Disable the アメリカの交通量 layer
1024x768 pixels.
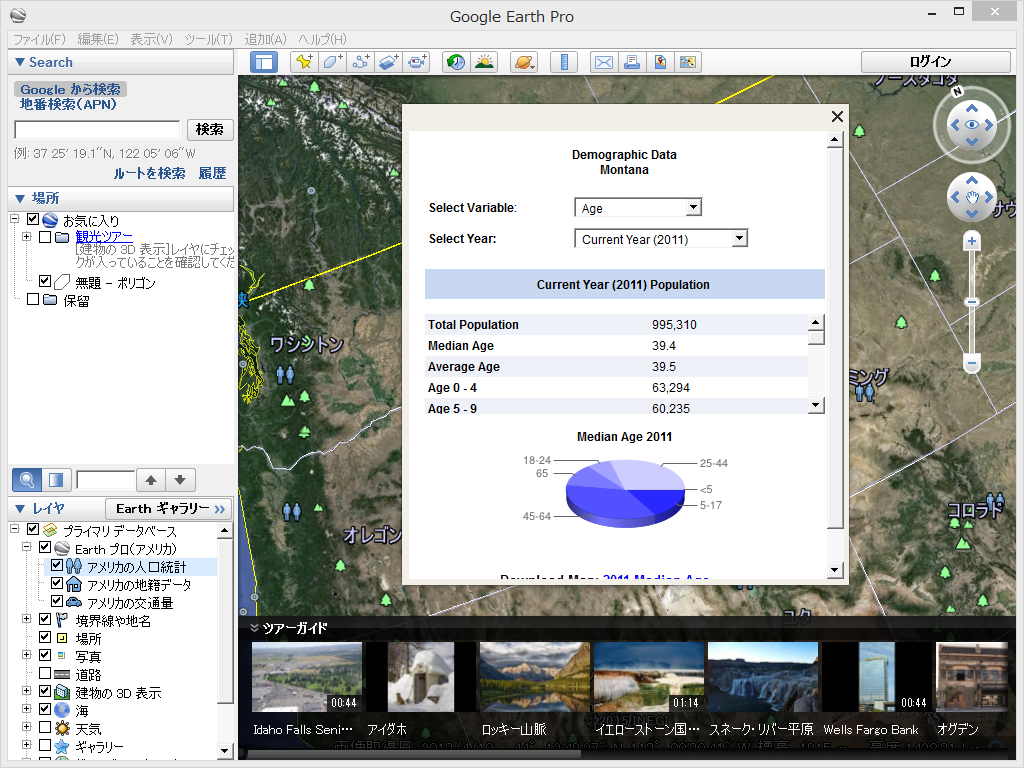click(x=56, y=601)
